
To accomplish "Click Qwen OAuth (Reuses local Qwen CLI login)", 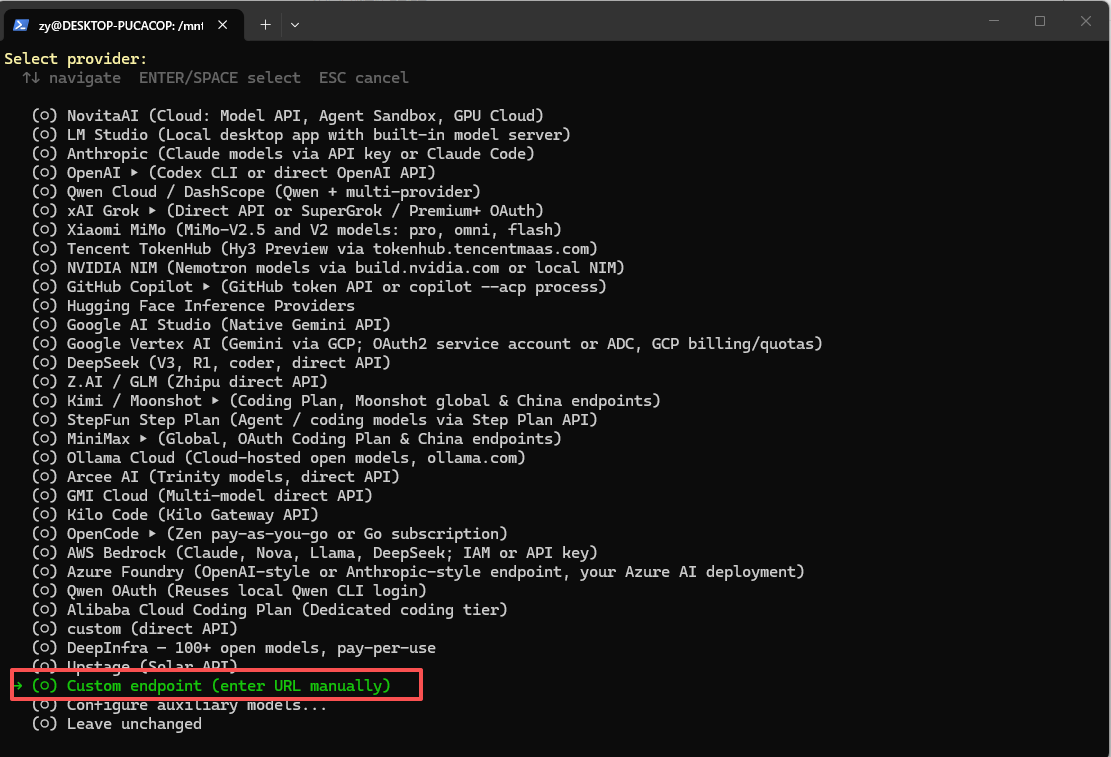I will pyautogui.click(x=229, y=591).
